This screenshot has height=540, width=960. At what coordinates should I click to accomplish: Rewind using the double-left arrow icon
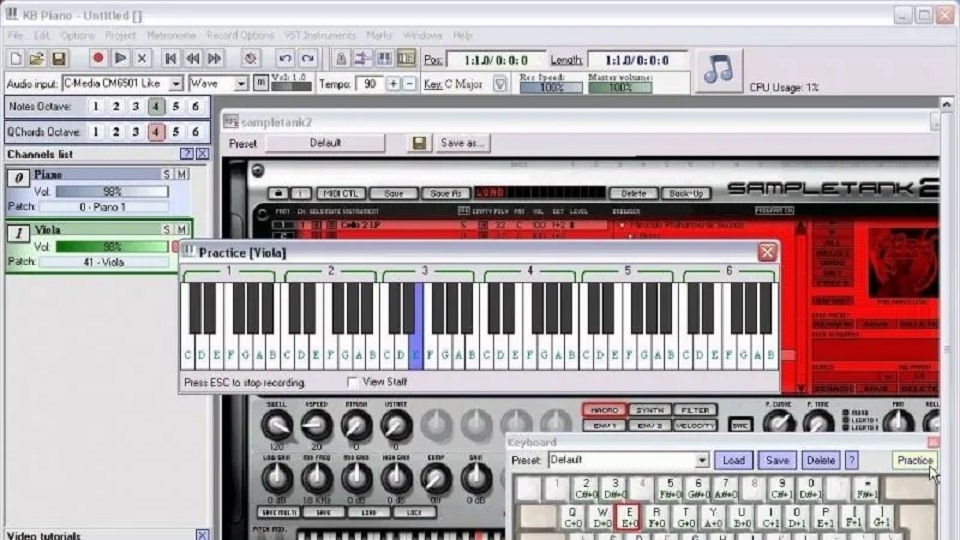click(x=193, y=58)
